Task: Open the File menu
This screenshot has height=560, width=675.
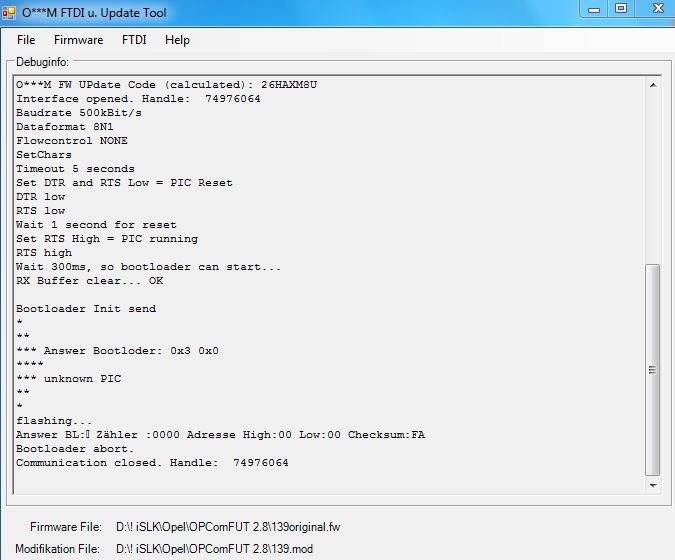Action: coord(26,40)
